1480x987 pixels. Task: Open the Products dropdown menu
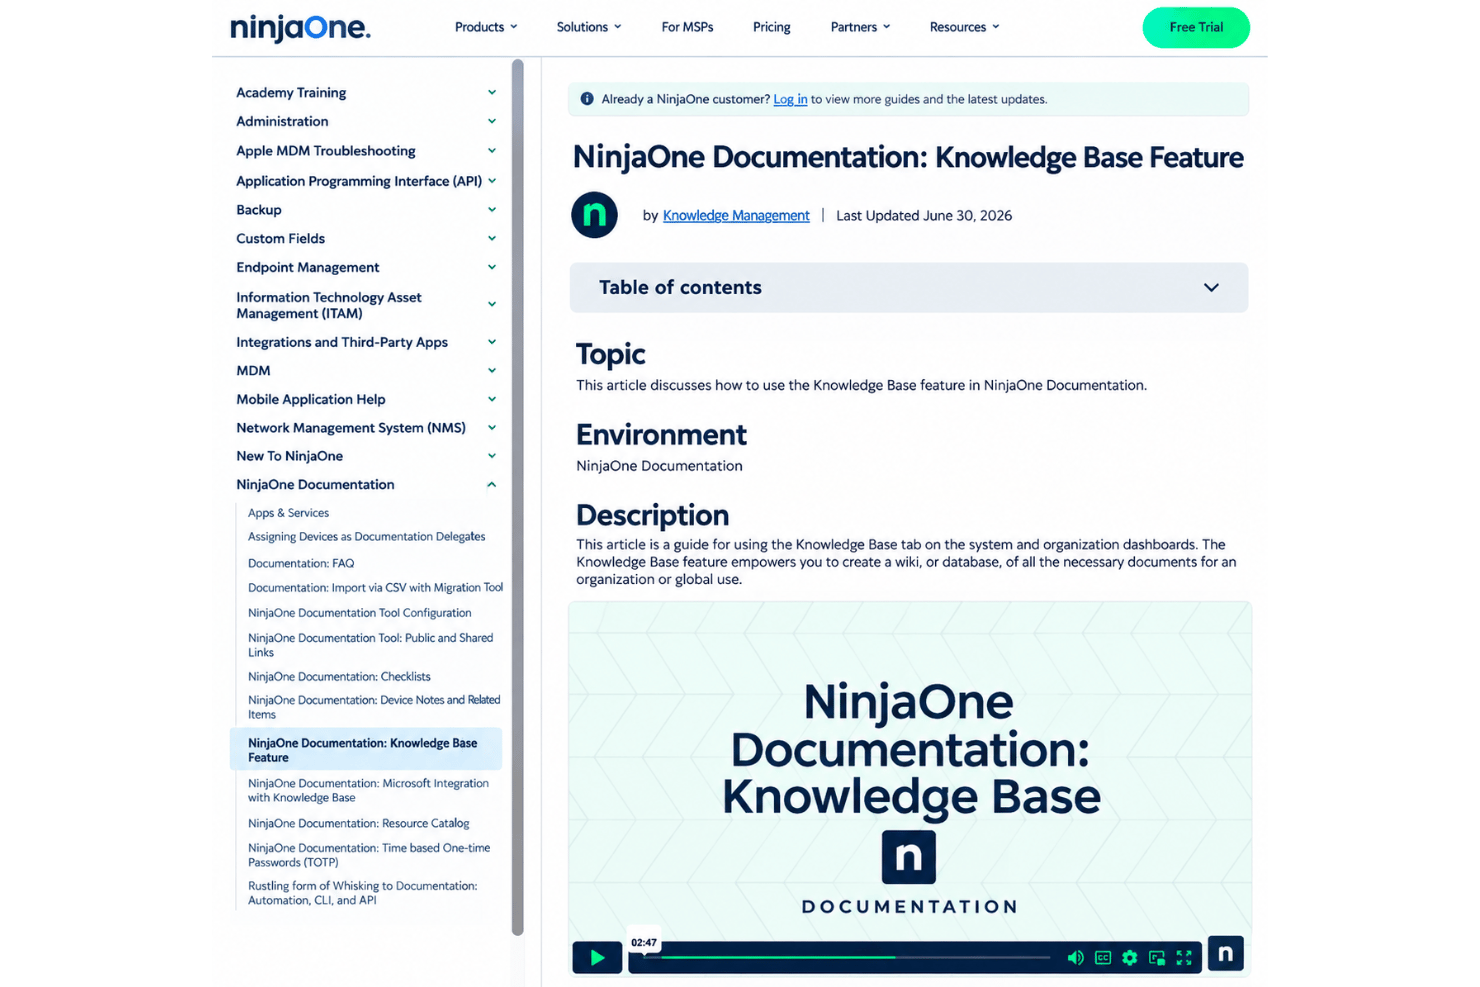click(486, 27)
